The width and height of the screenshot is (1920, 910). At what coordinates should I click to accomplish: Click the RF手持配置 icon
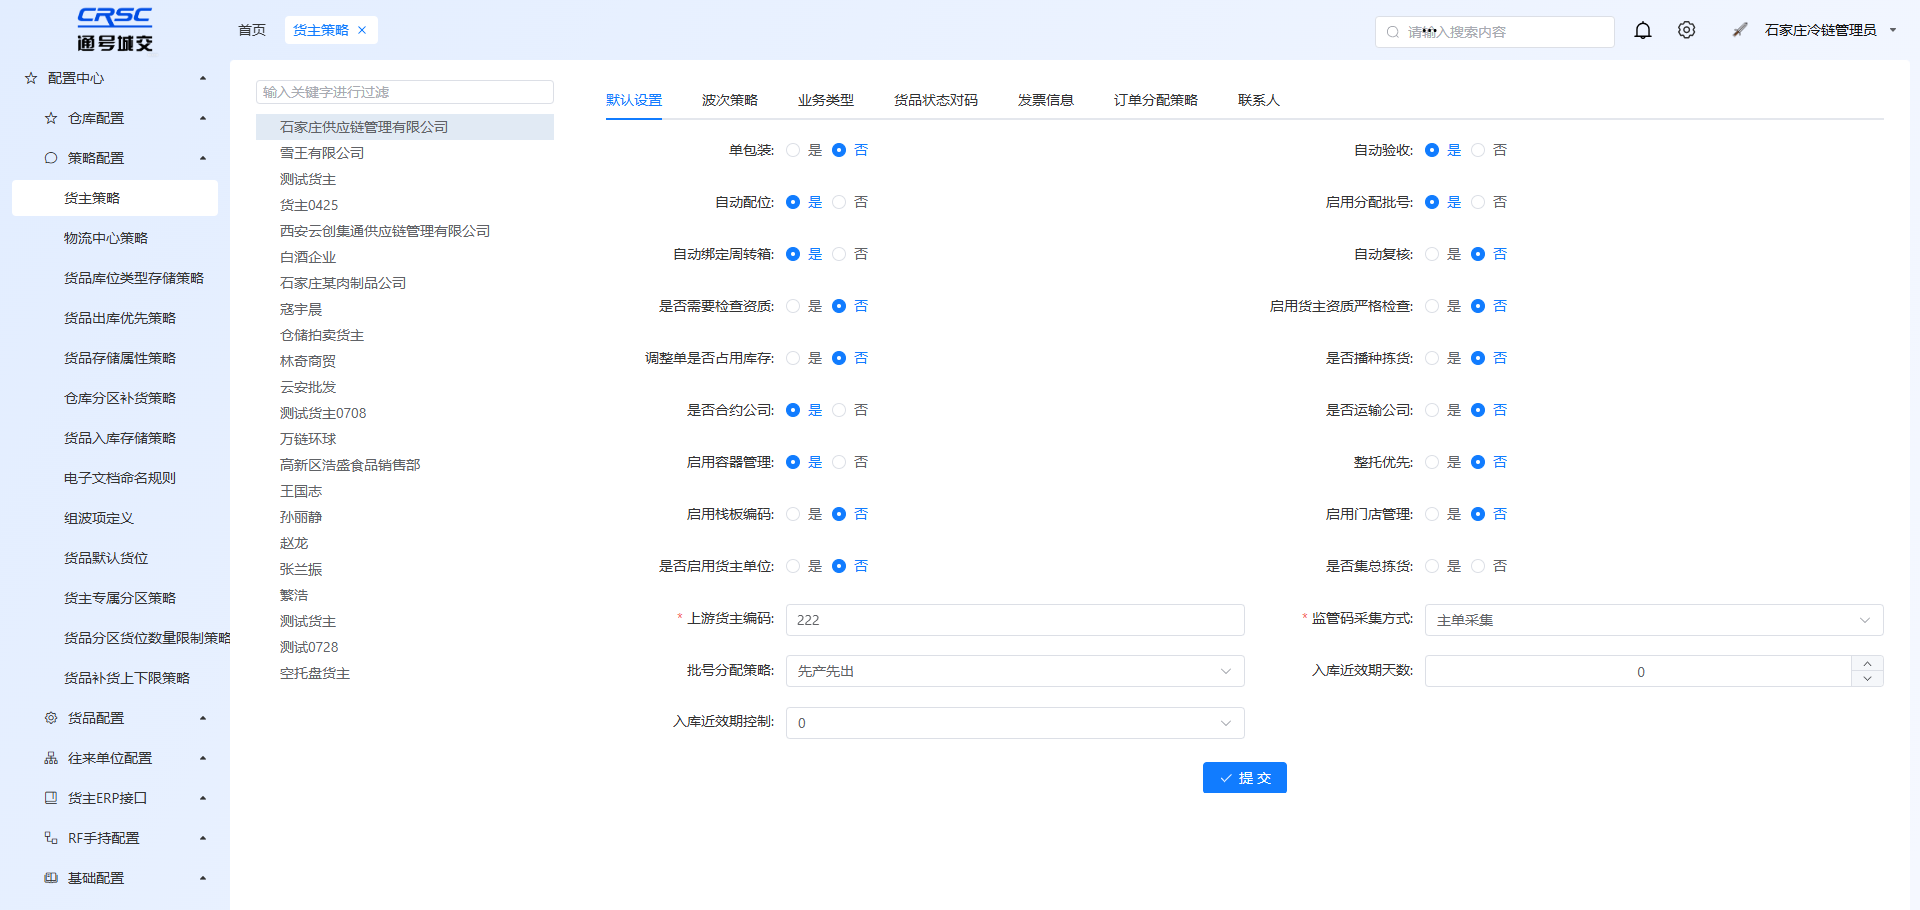pos(51,838)
